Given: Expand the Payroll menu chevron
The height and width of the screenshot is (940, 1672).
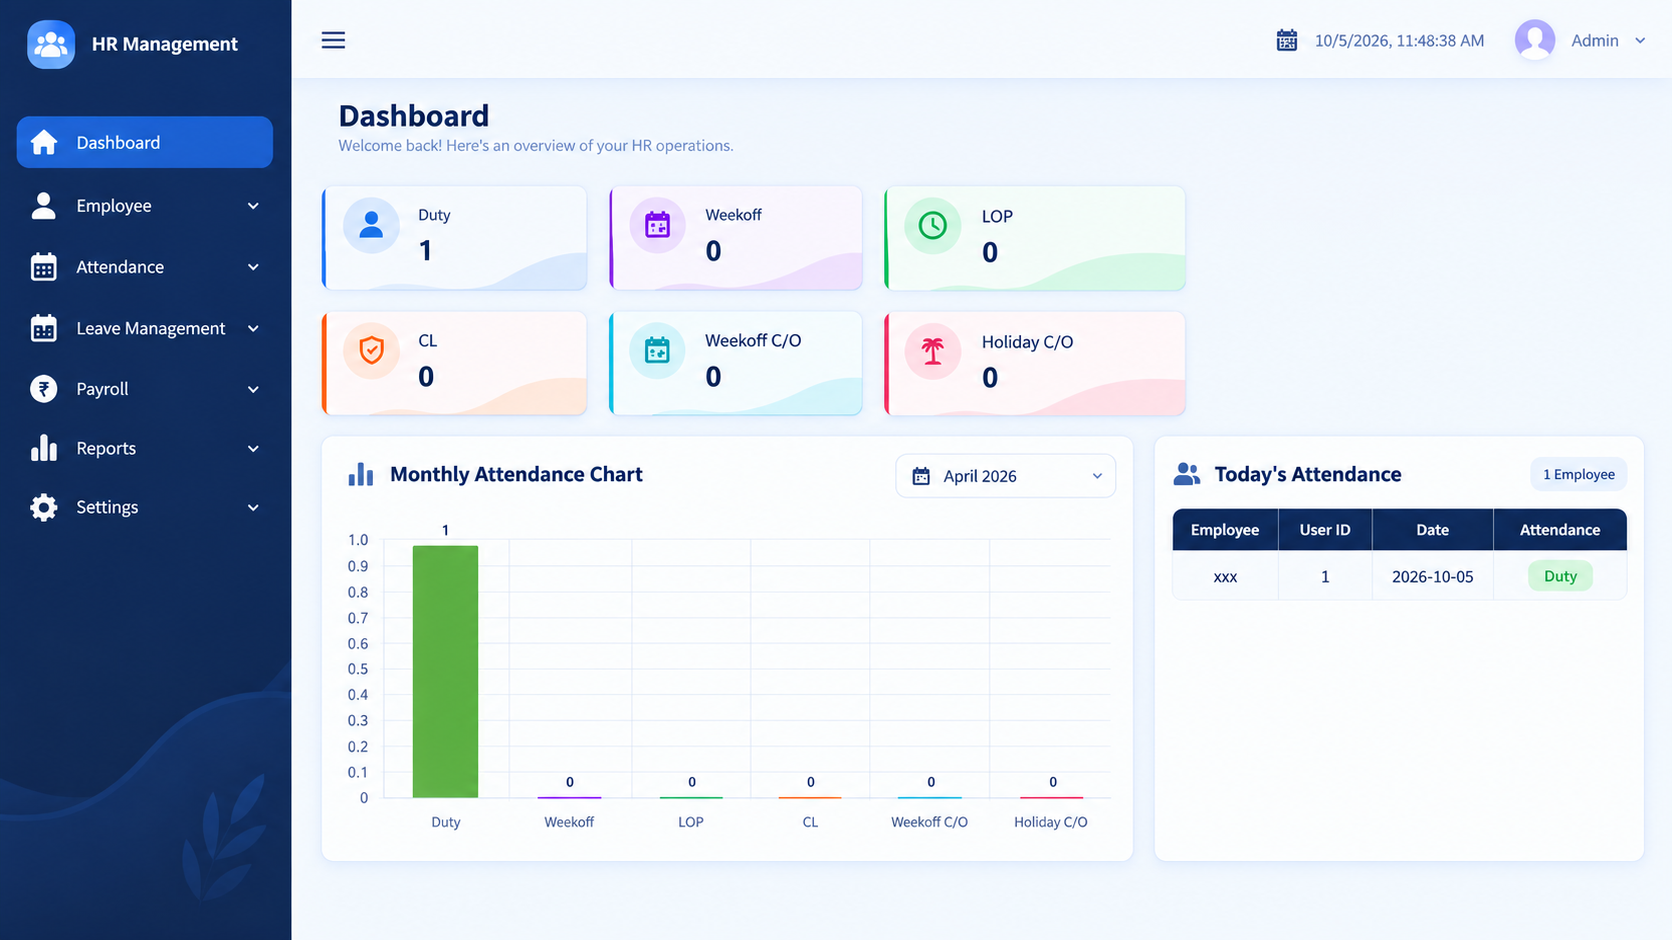Looking at the screenshot, I should coord(253,389).
